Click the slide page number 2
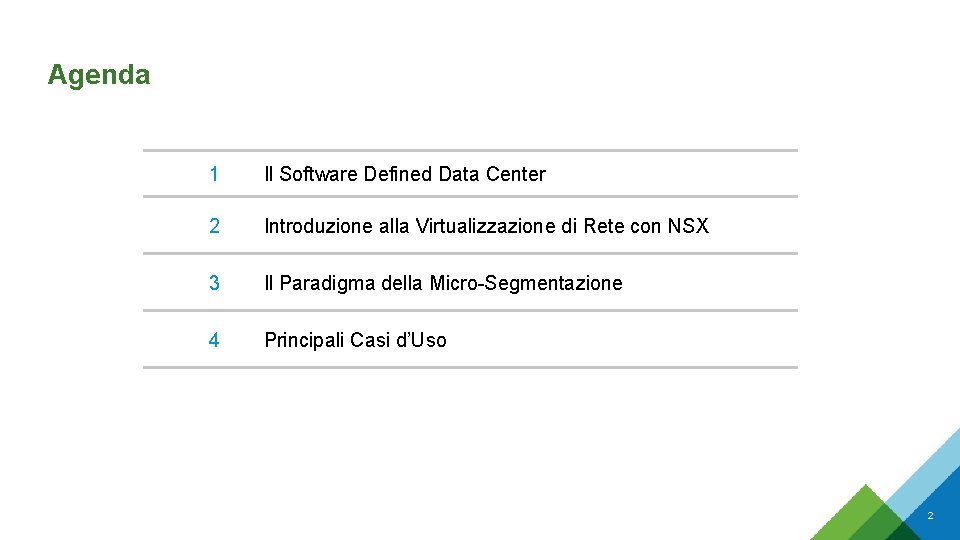960x540 pixels. [930, 516]
